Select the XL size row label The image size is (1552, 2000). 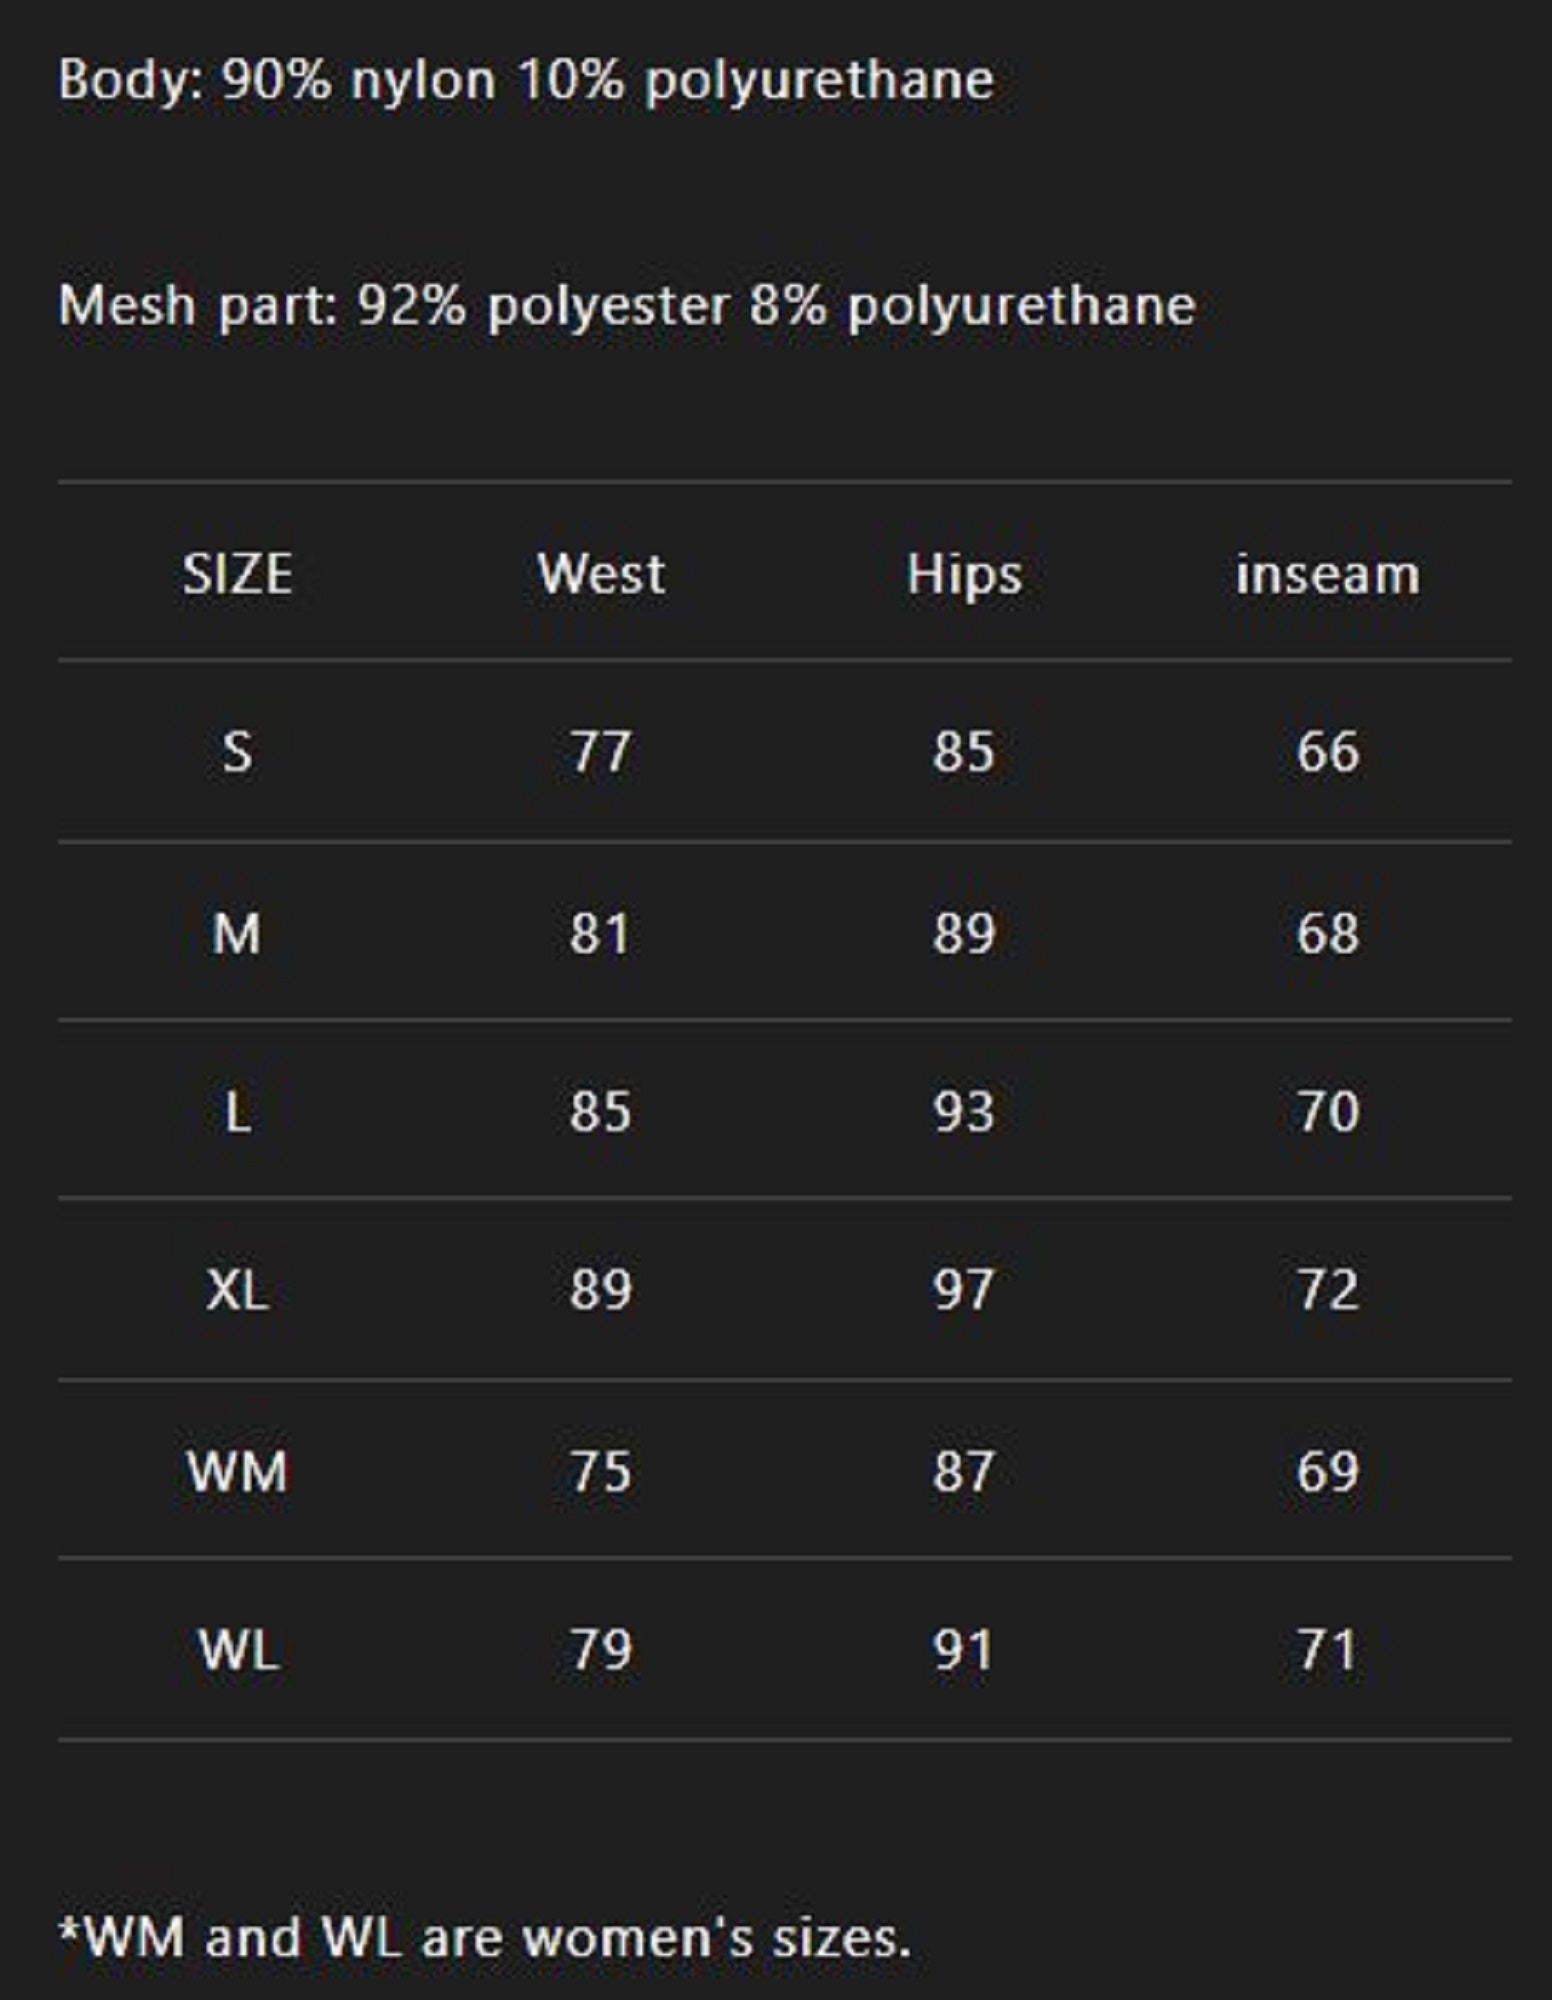pyautogui.click(x=237, y=1290)
